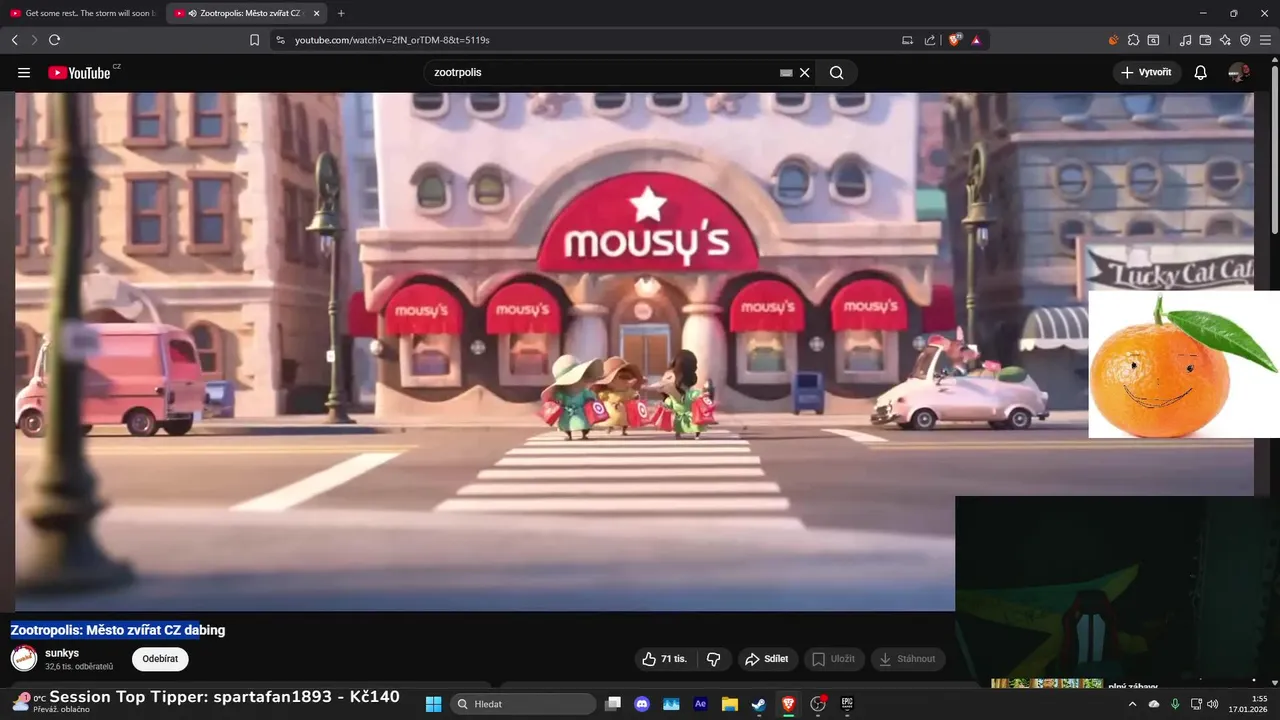Open Discord from the taskbar
Image resolution: width=1280 pixels, height=720 pixels.
[x=642, y=704]
